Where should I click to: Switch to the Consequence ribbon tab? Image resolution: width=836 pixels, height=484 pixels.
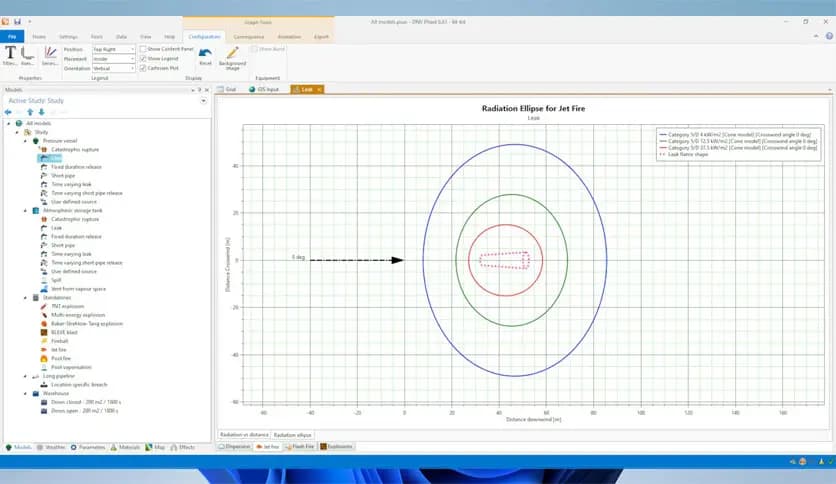(x=248, y=37)
